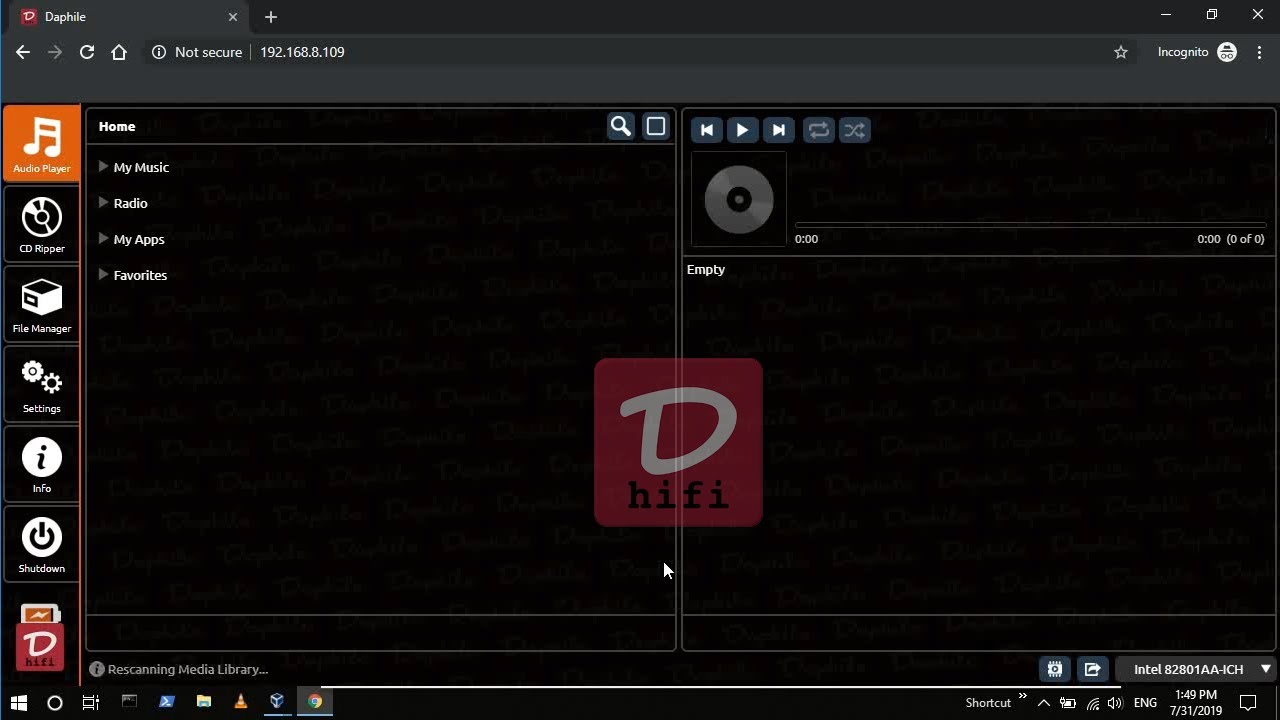Open the volume control in system tray
1280x720 pixels.
1117,703
